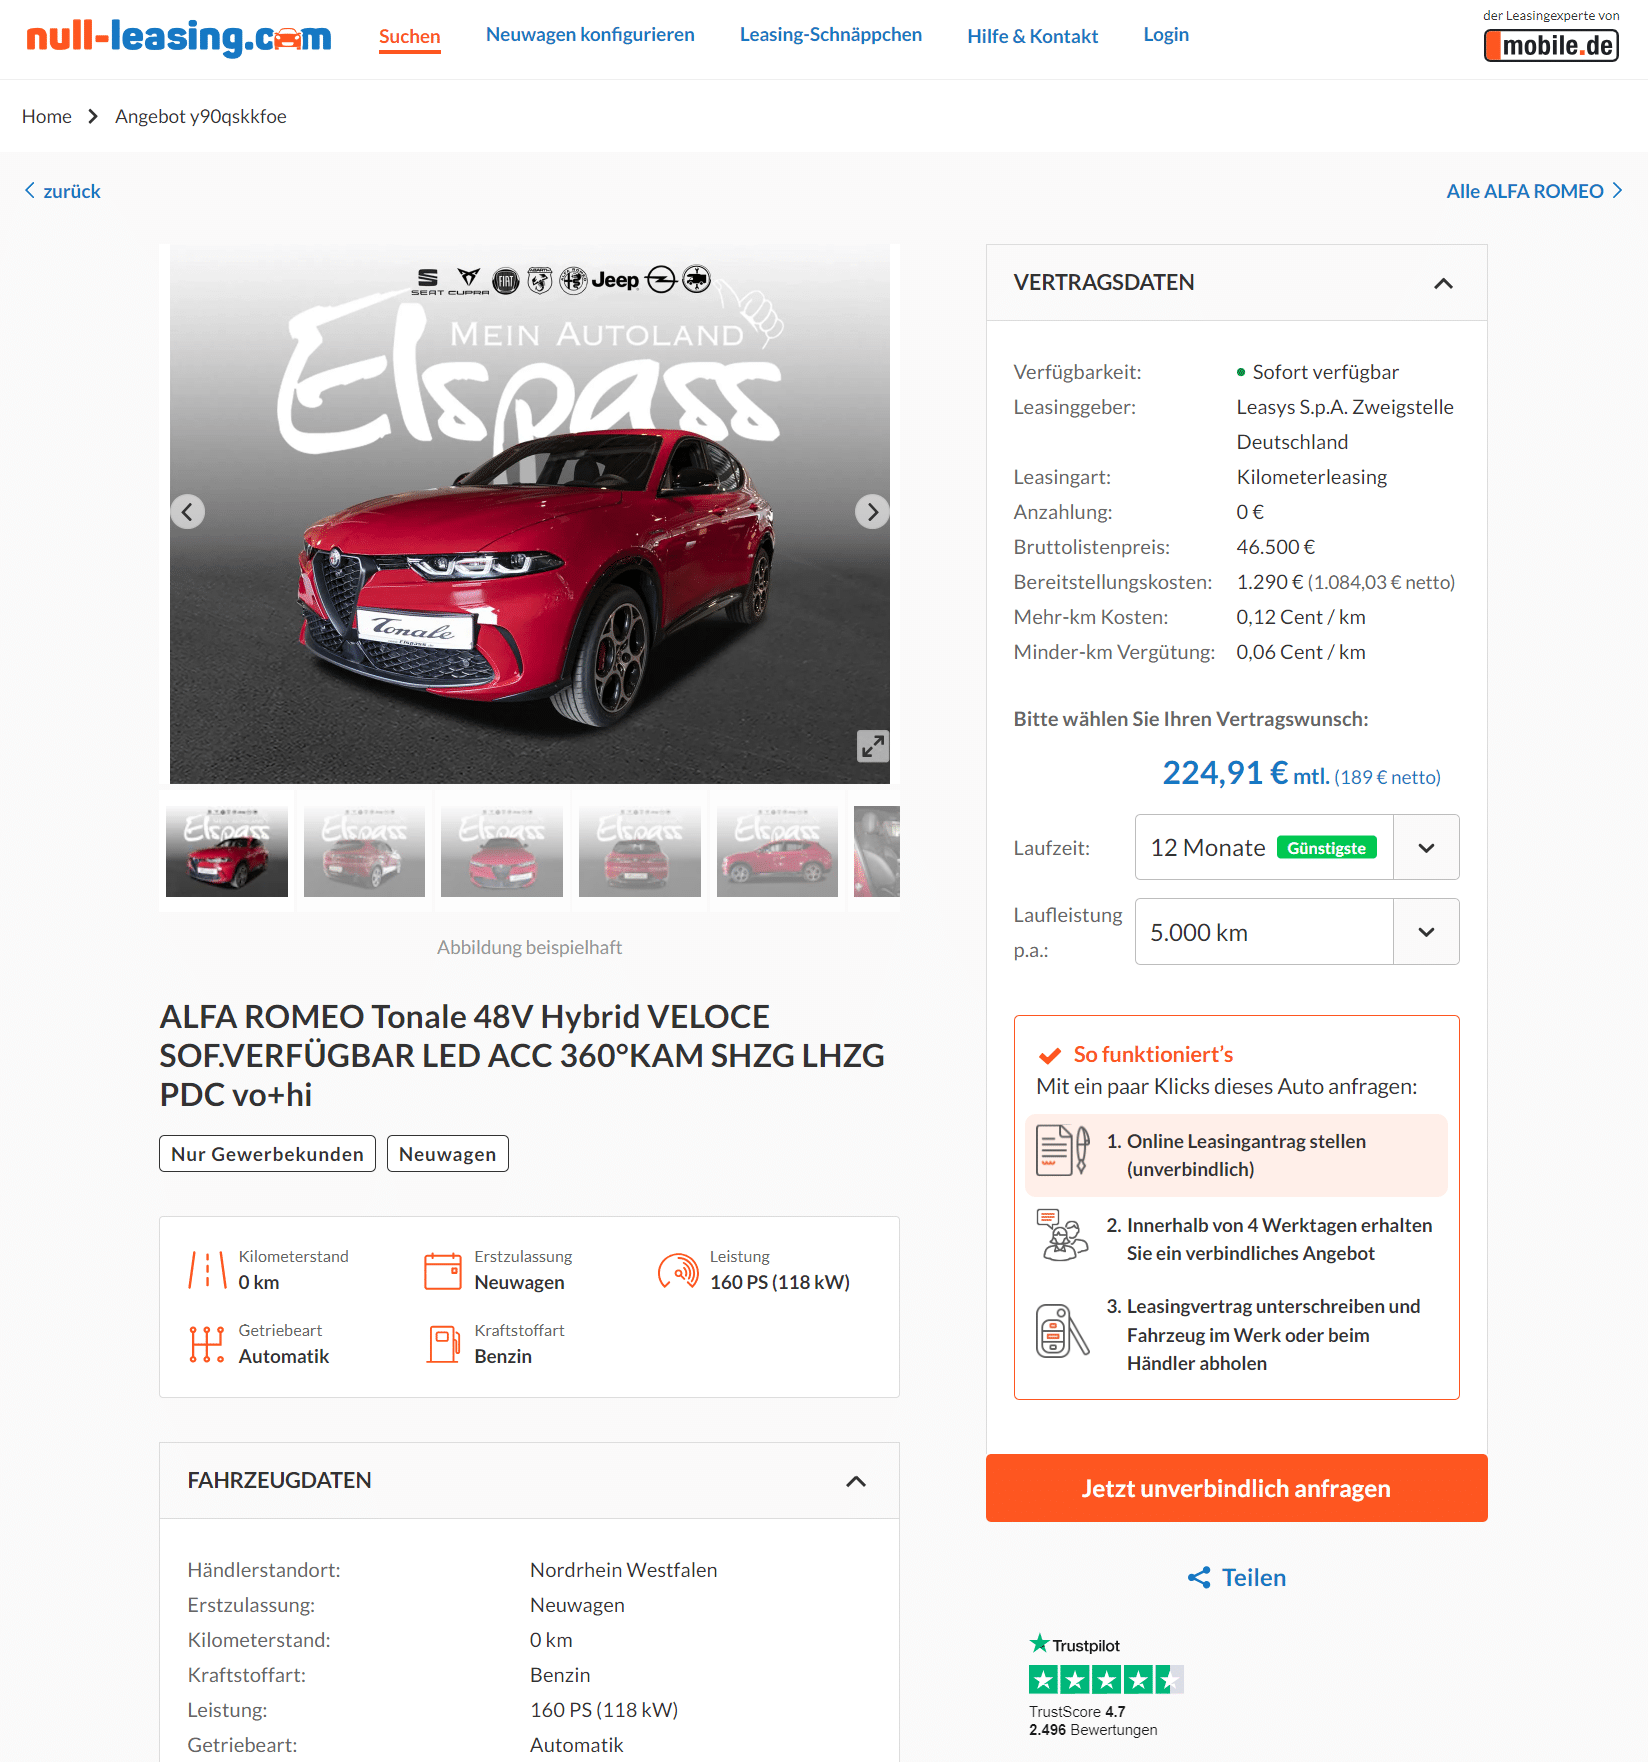Collapse the Vertragsdaten section
The image size is (1648, 1762).
(1443, 283)
